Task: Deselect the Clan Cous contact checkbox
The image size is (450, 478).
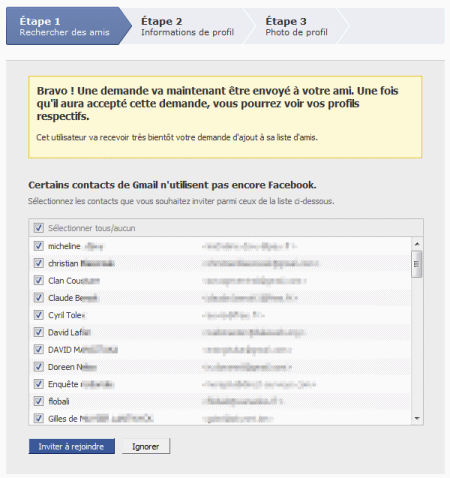Action: 39,280
